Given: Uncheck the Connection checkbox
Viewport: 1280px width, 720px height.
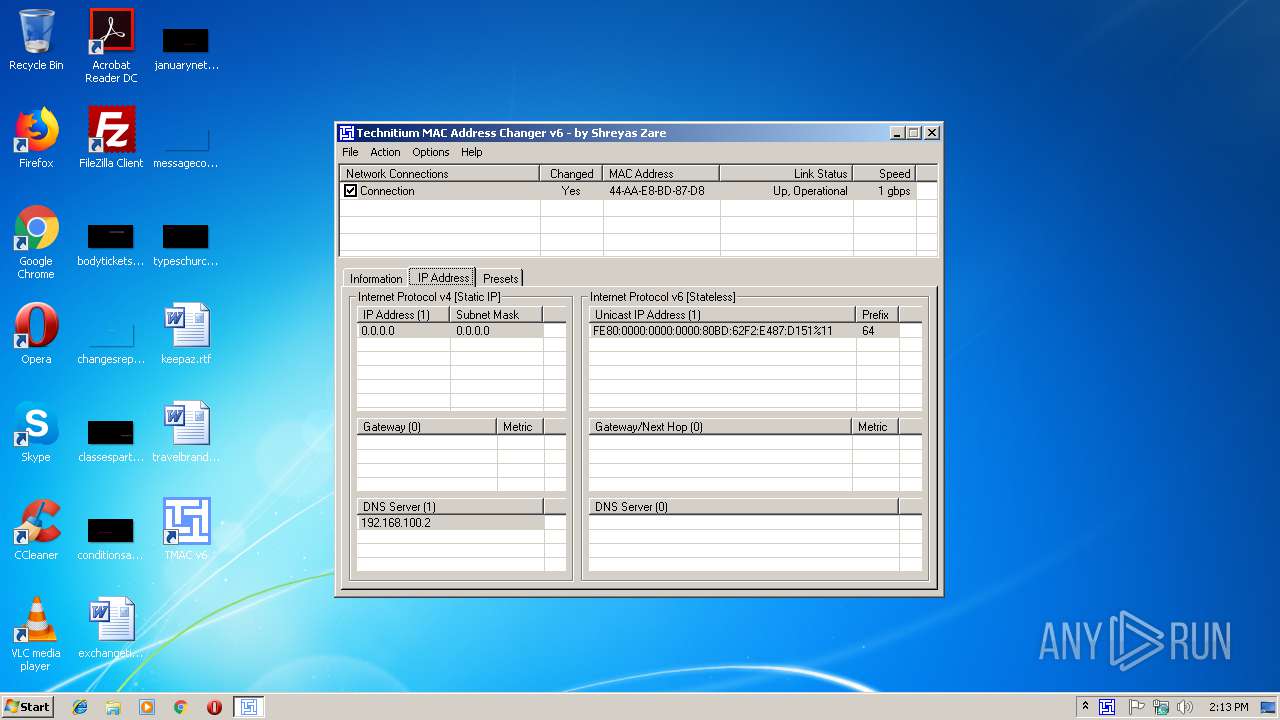Looking at the screenshot, I should 351,191.
